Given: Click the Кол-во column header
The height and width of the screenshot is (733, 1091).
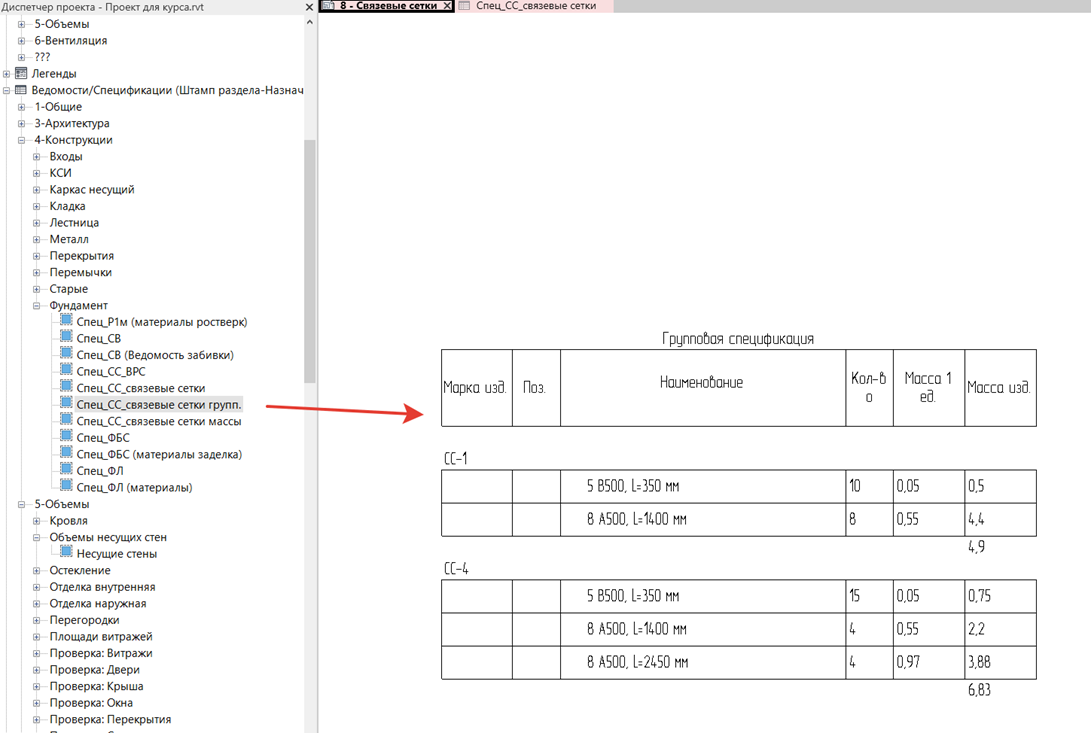Looking at the screenshot, I should 869,388.
